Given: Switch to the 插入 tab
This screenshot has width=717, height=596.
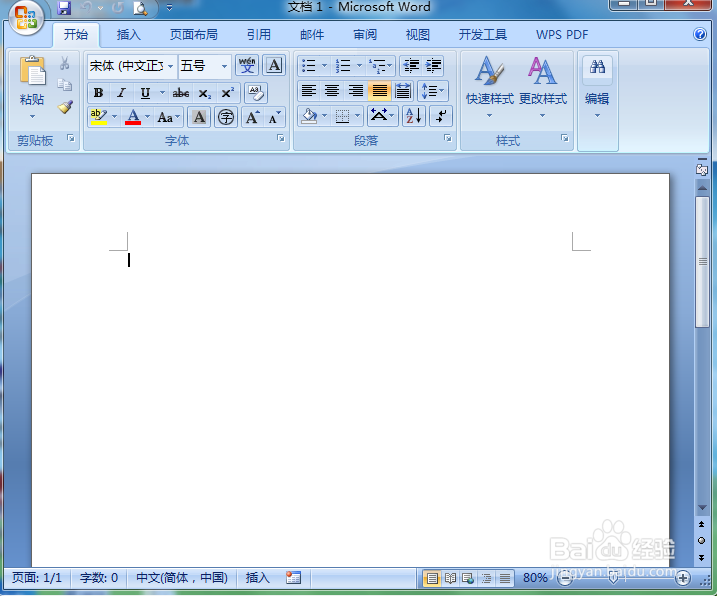Looking at the screenshot, I should (x=128, y=35).
